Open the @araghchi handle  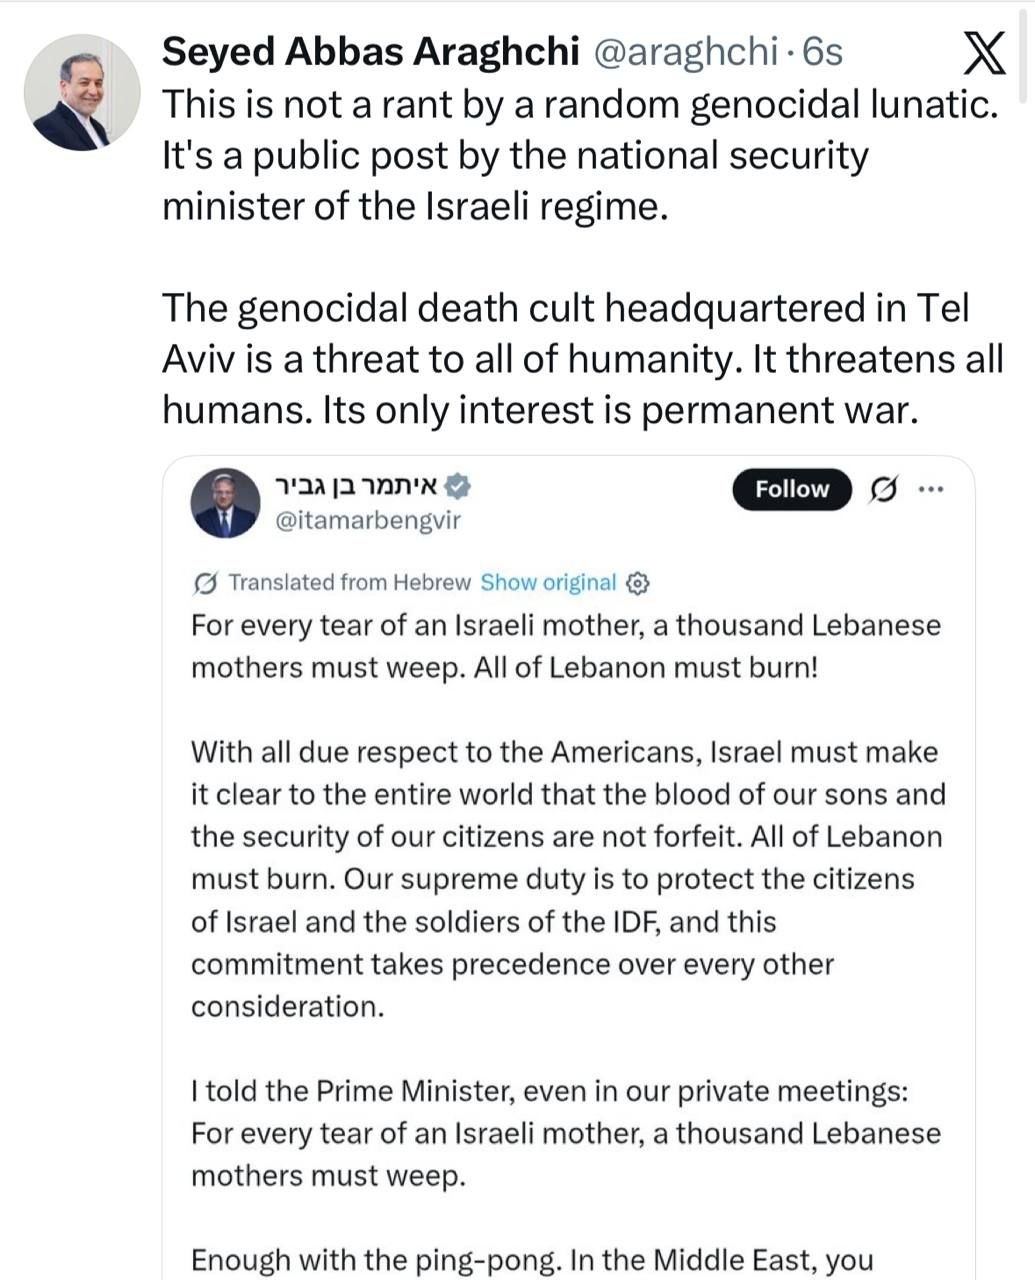(x=686, y=52)
